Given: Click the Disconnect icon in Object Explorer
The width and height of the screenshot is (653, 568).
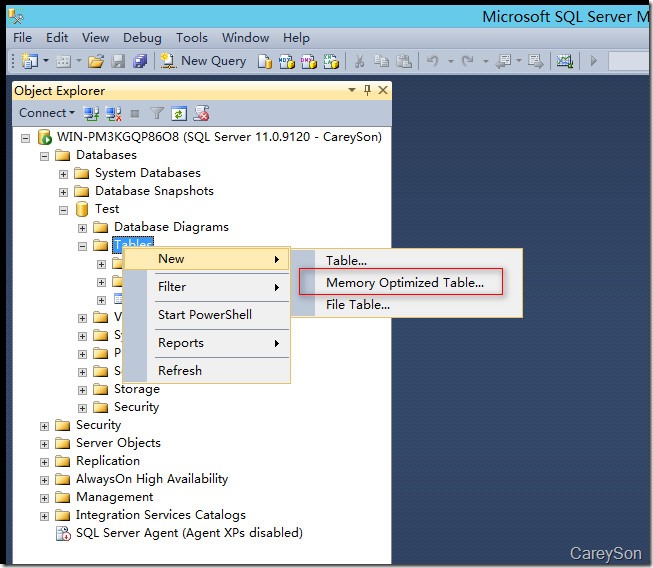Looking at the screenshot, I should pyautogui.click(x=112, y=113).
